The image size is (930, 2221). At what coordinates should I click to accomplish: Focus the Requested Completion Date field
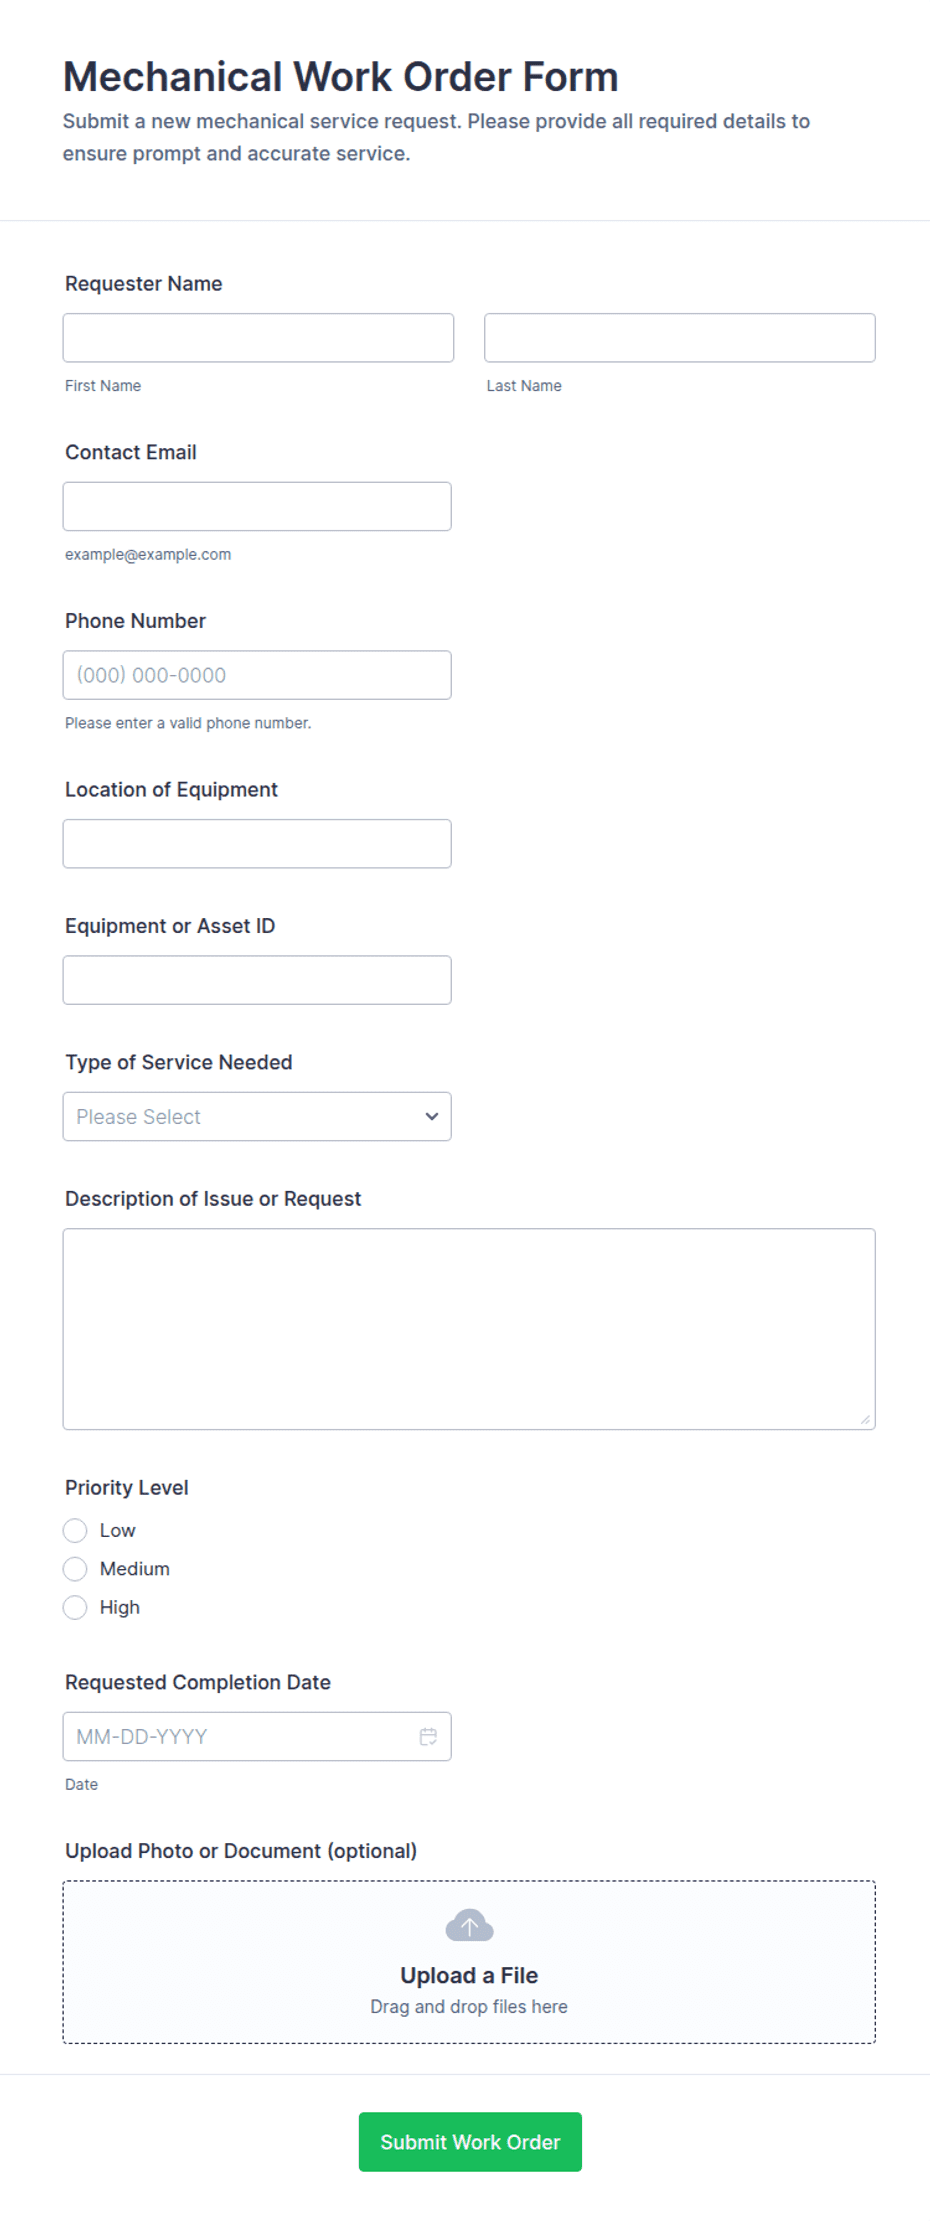coord(257,1736)
